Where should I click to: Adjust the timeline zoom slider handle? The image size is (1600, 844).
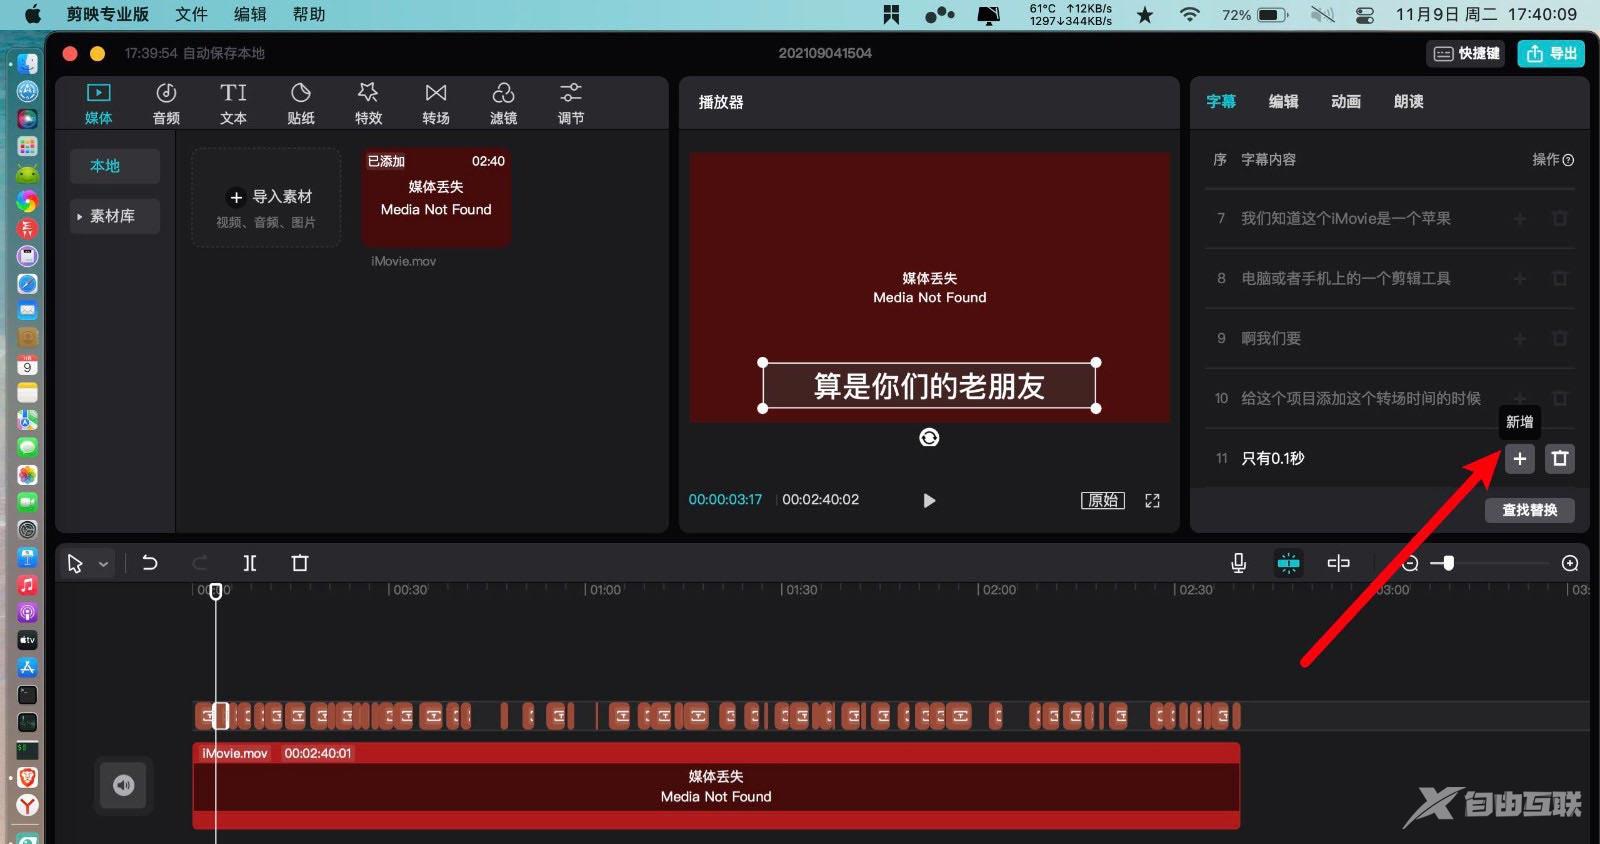[x=1448, y=564]
